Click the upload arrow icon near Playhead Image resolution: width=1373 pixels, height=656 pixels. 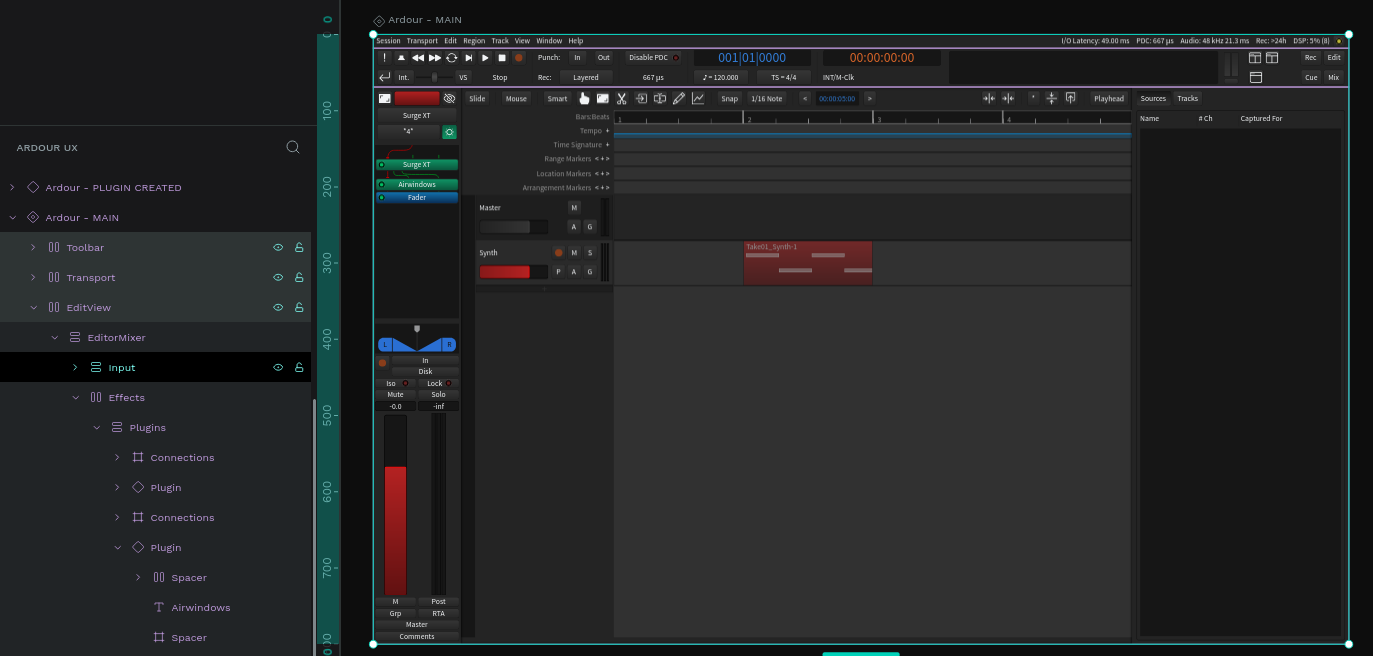(1070, 98)
